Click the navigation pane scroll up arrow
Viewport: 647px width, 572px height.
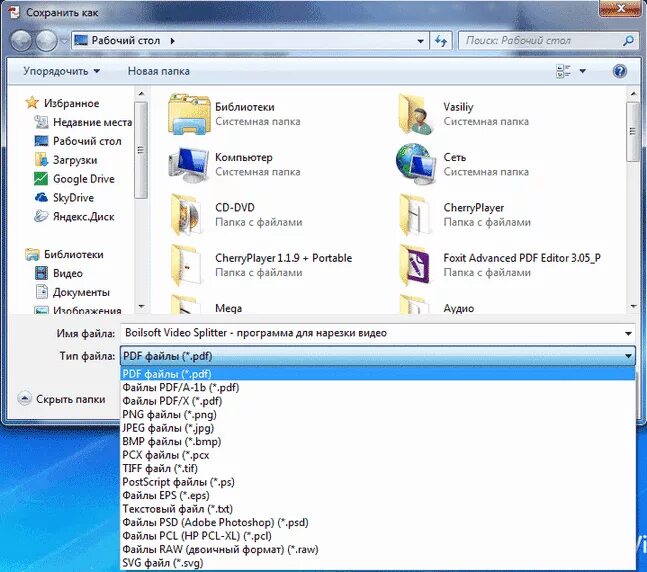click(141, 94)
